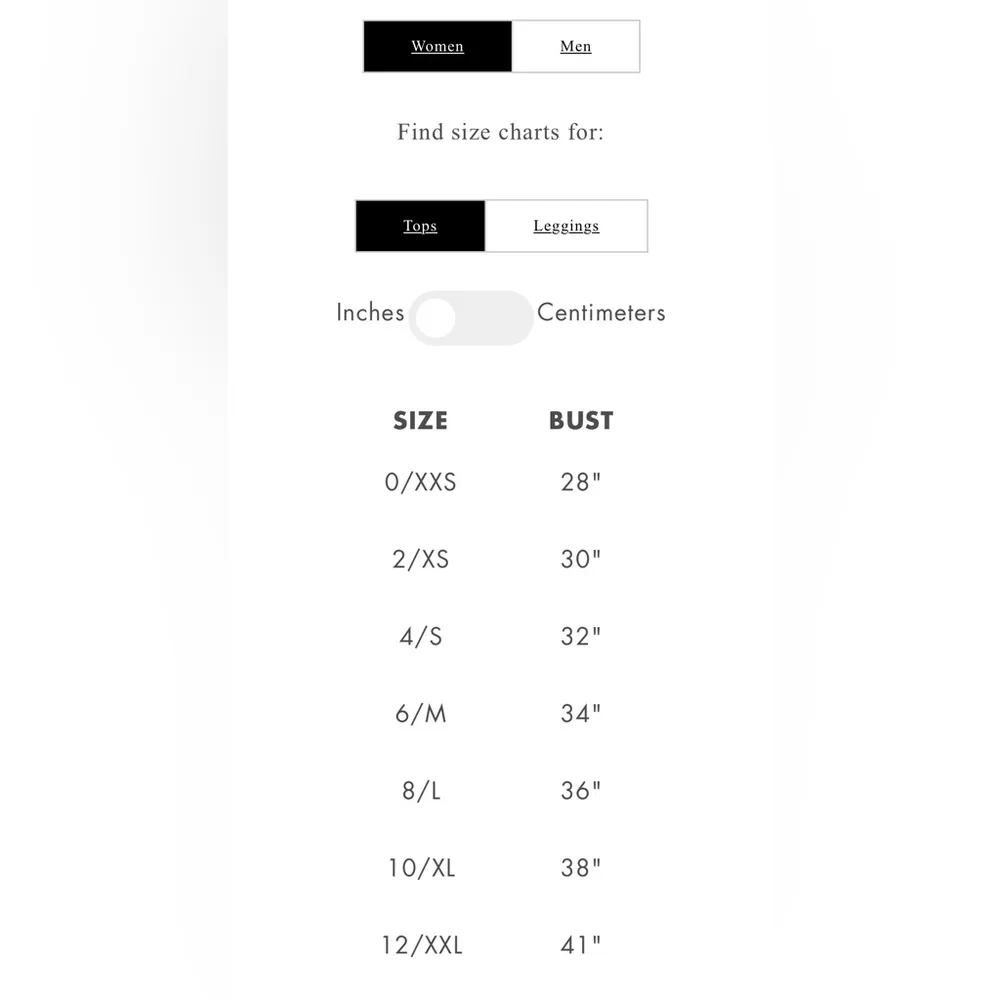Click the 8/L size entry
Viewport: 1000px width, 1000px height.
pyautogui.click(x=420, y=791)
